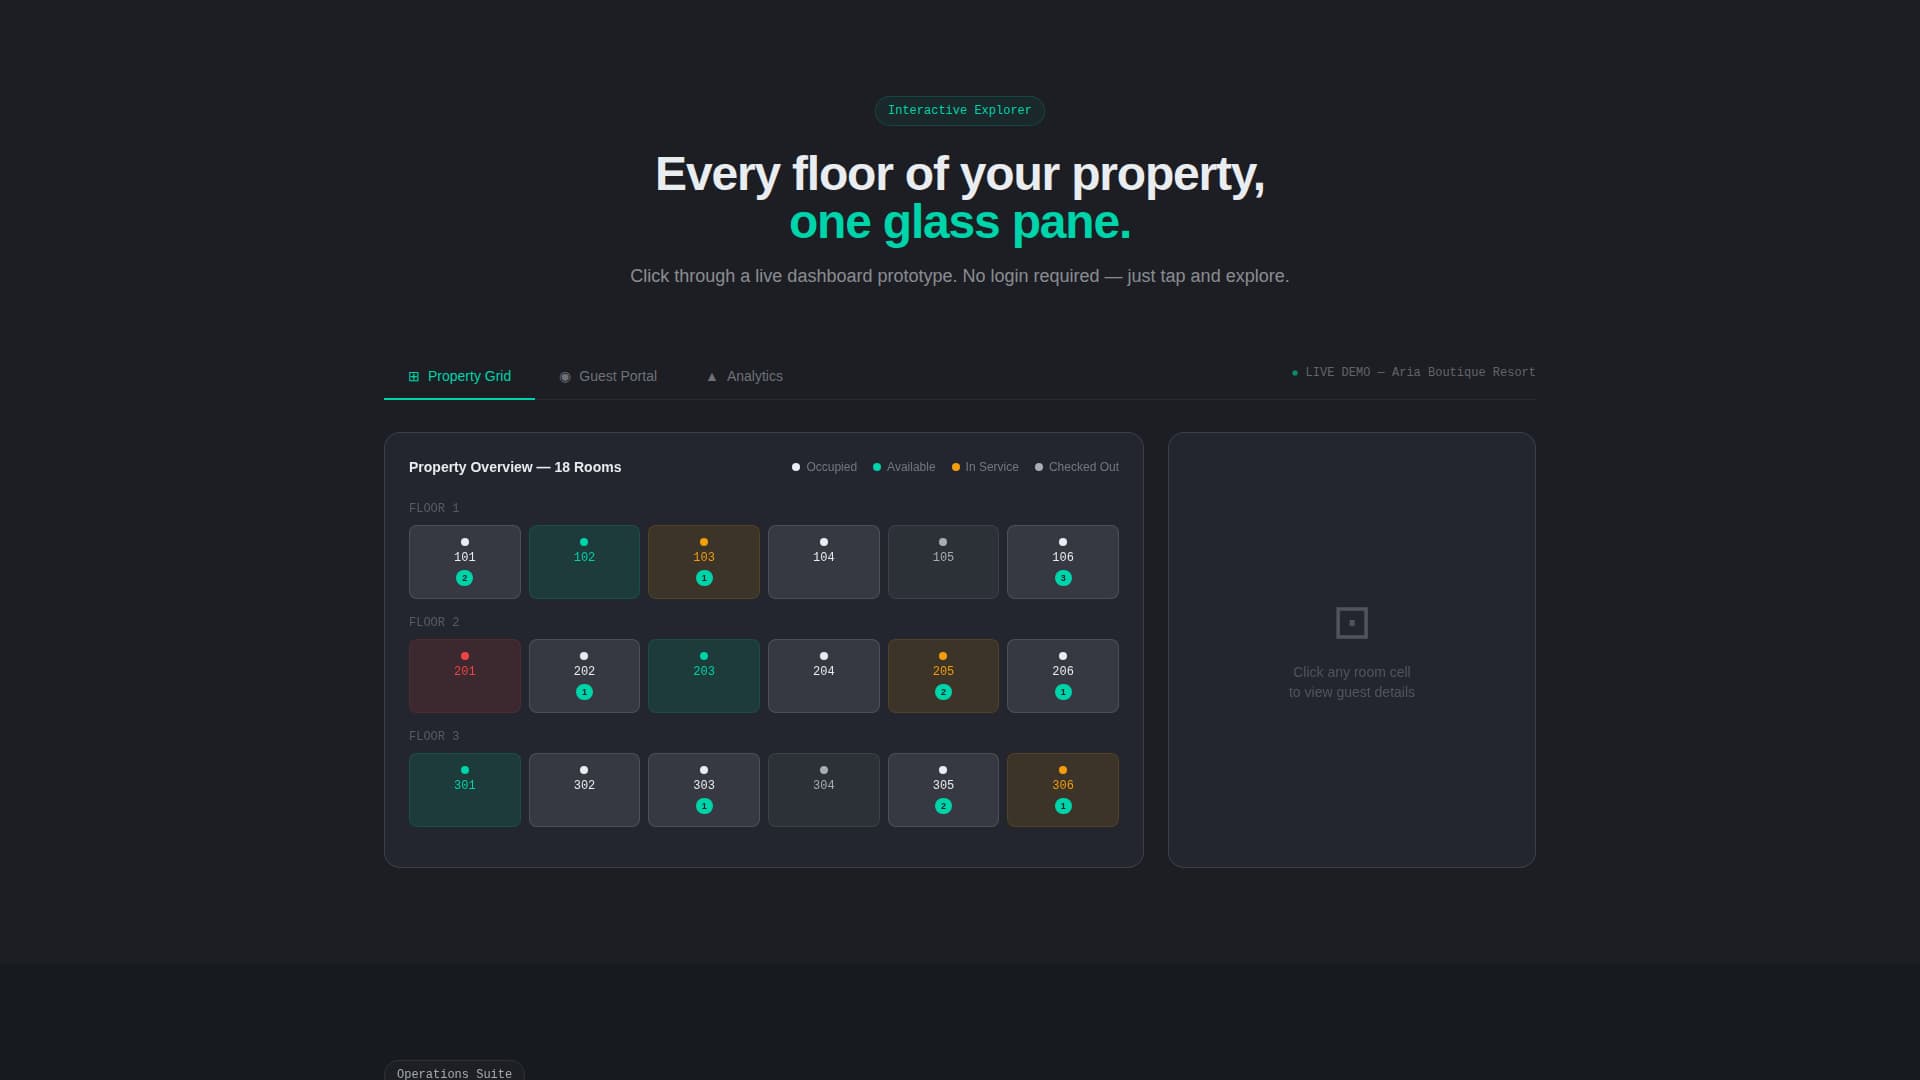Click the guest count badge on room 202
Image resolution: width=1920 pixels, height=1080 pixels.
(x=584, y=692)
